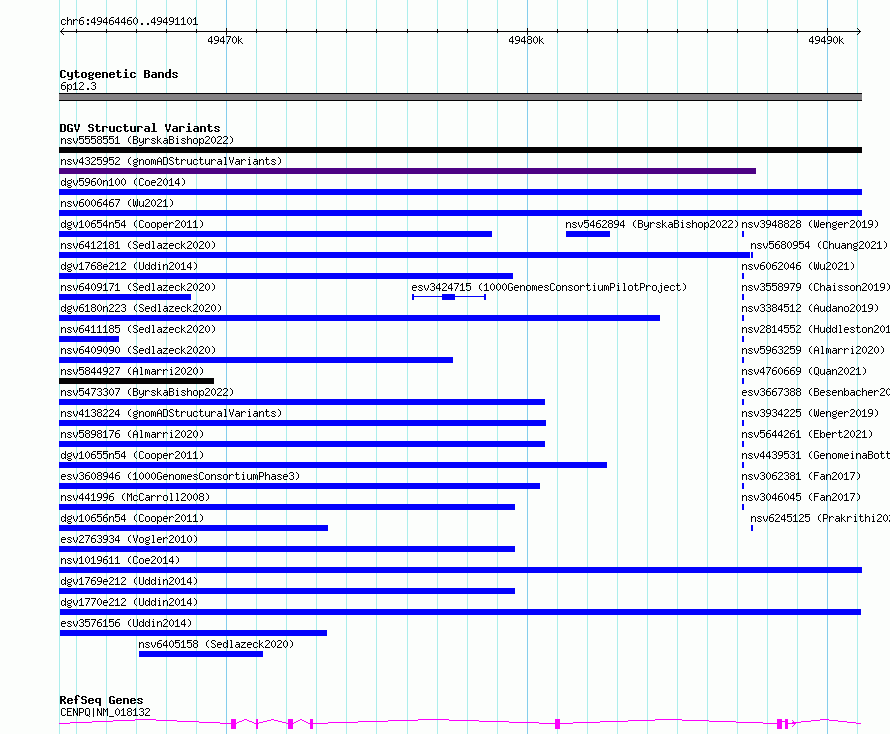Click the nsv5473307 (ByrskaBishop2022) label
The height and width of the screenshot is (734, 890).
click(147, 392)
